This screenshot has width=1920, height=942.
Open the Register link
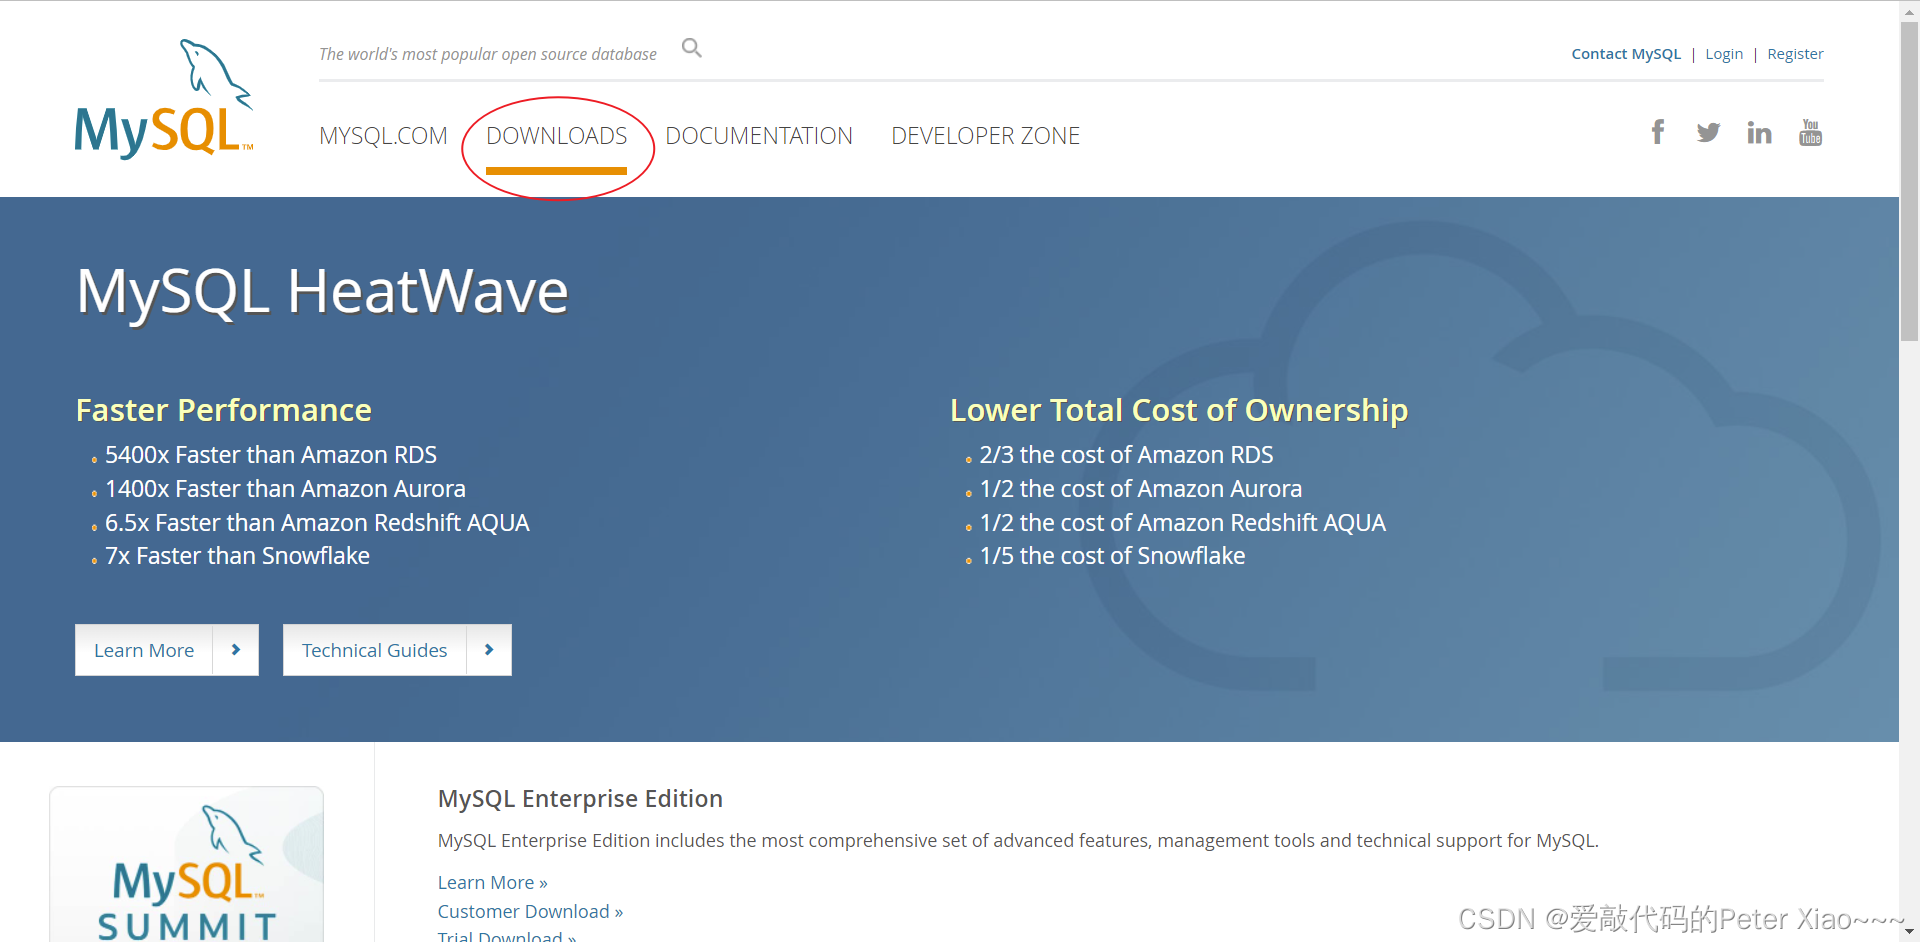(1795, 53)
